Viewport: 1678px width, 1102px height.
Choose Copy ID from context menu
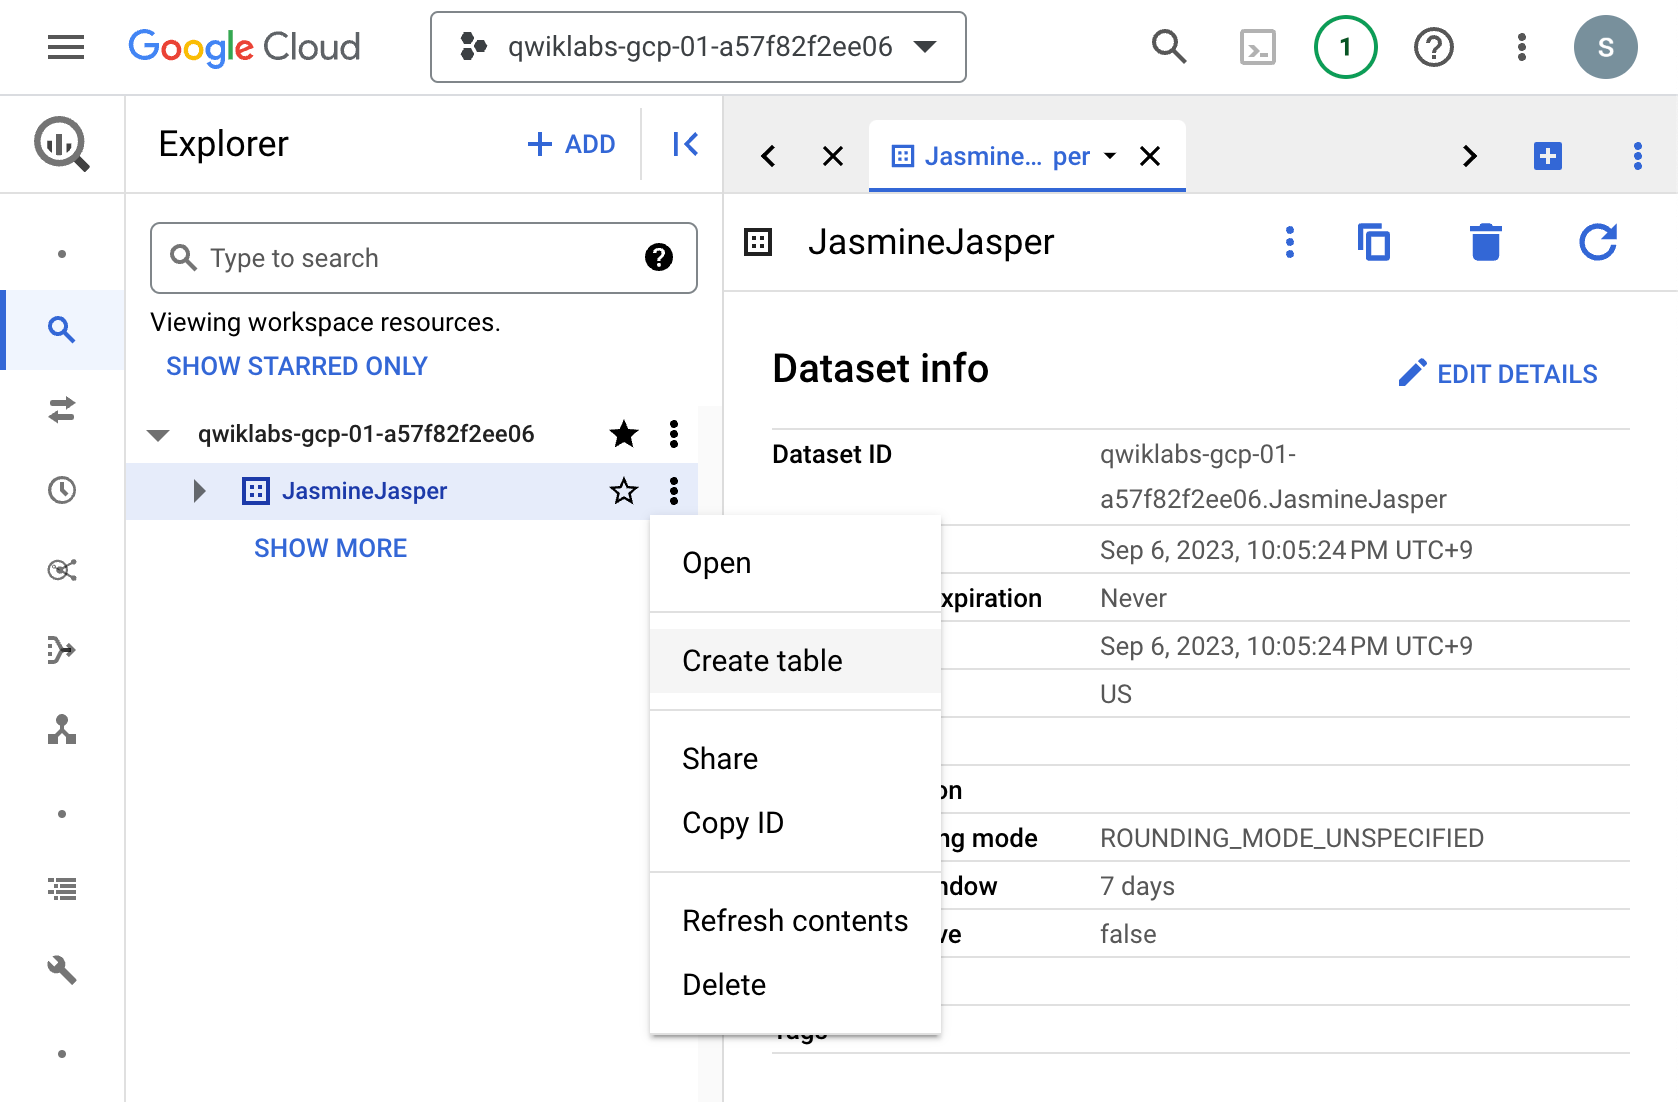click(x=795, y=823)
